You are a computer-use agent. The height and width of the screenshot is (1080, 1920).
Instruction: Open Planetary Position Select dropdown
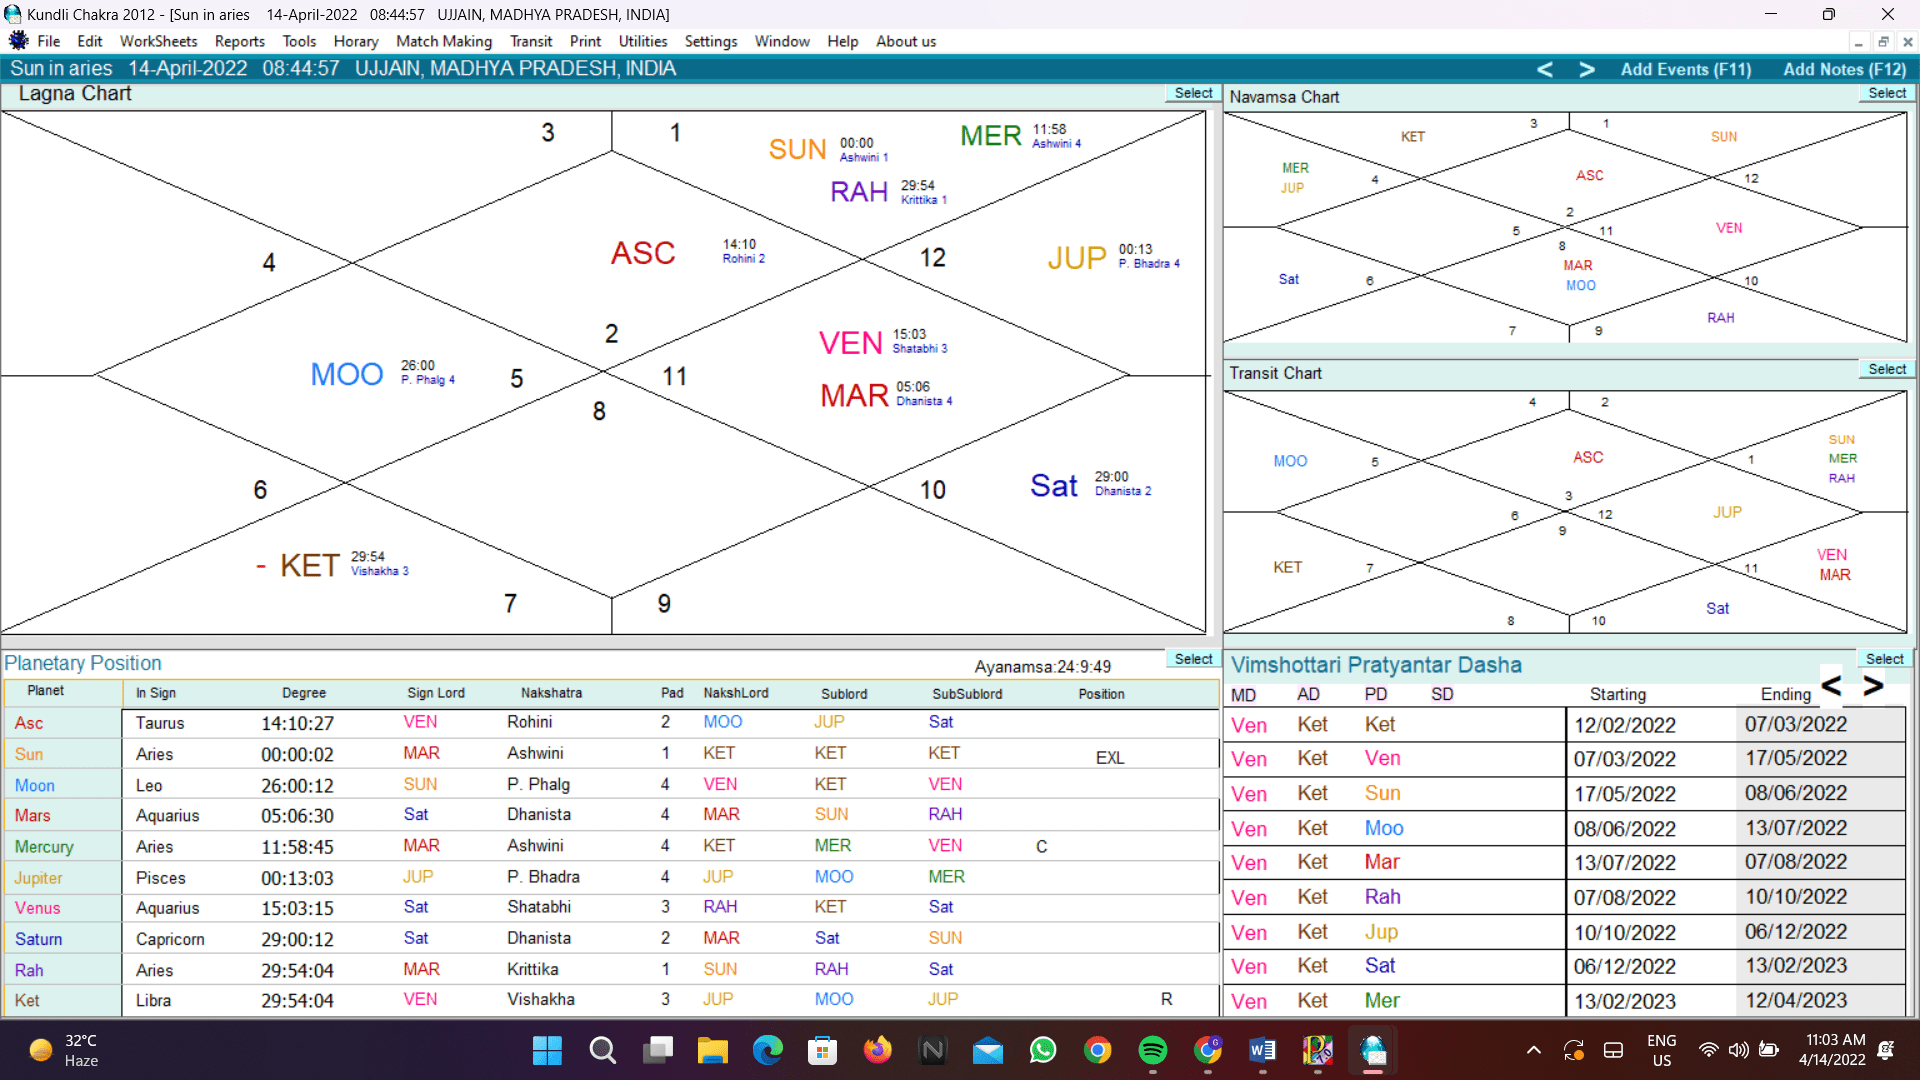pyautogui.click(x=1193, y=659)
